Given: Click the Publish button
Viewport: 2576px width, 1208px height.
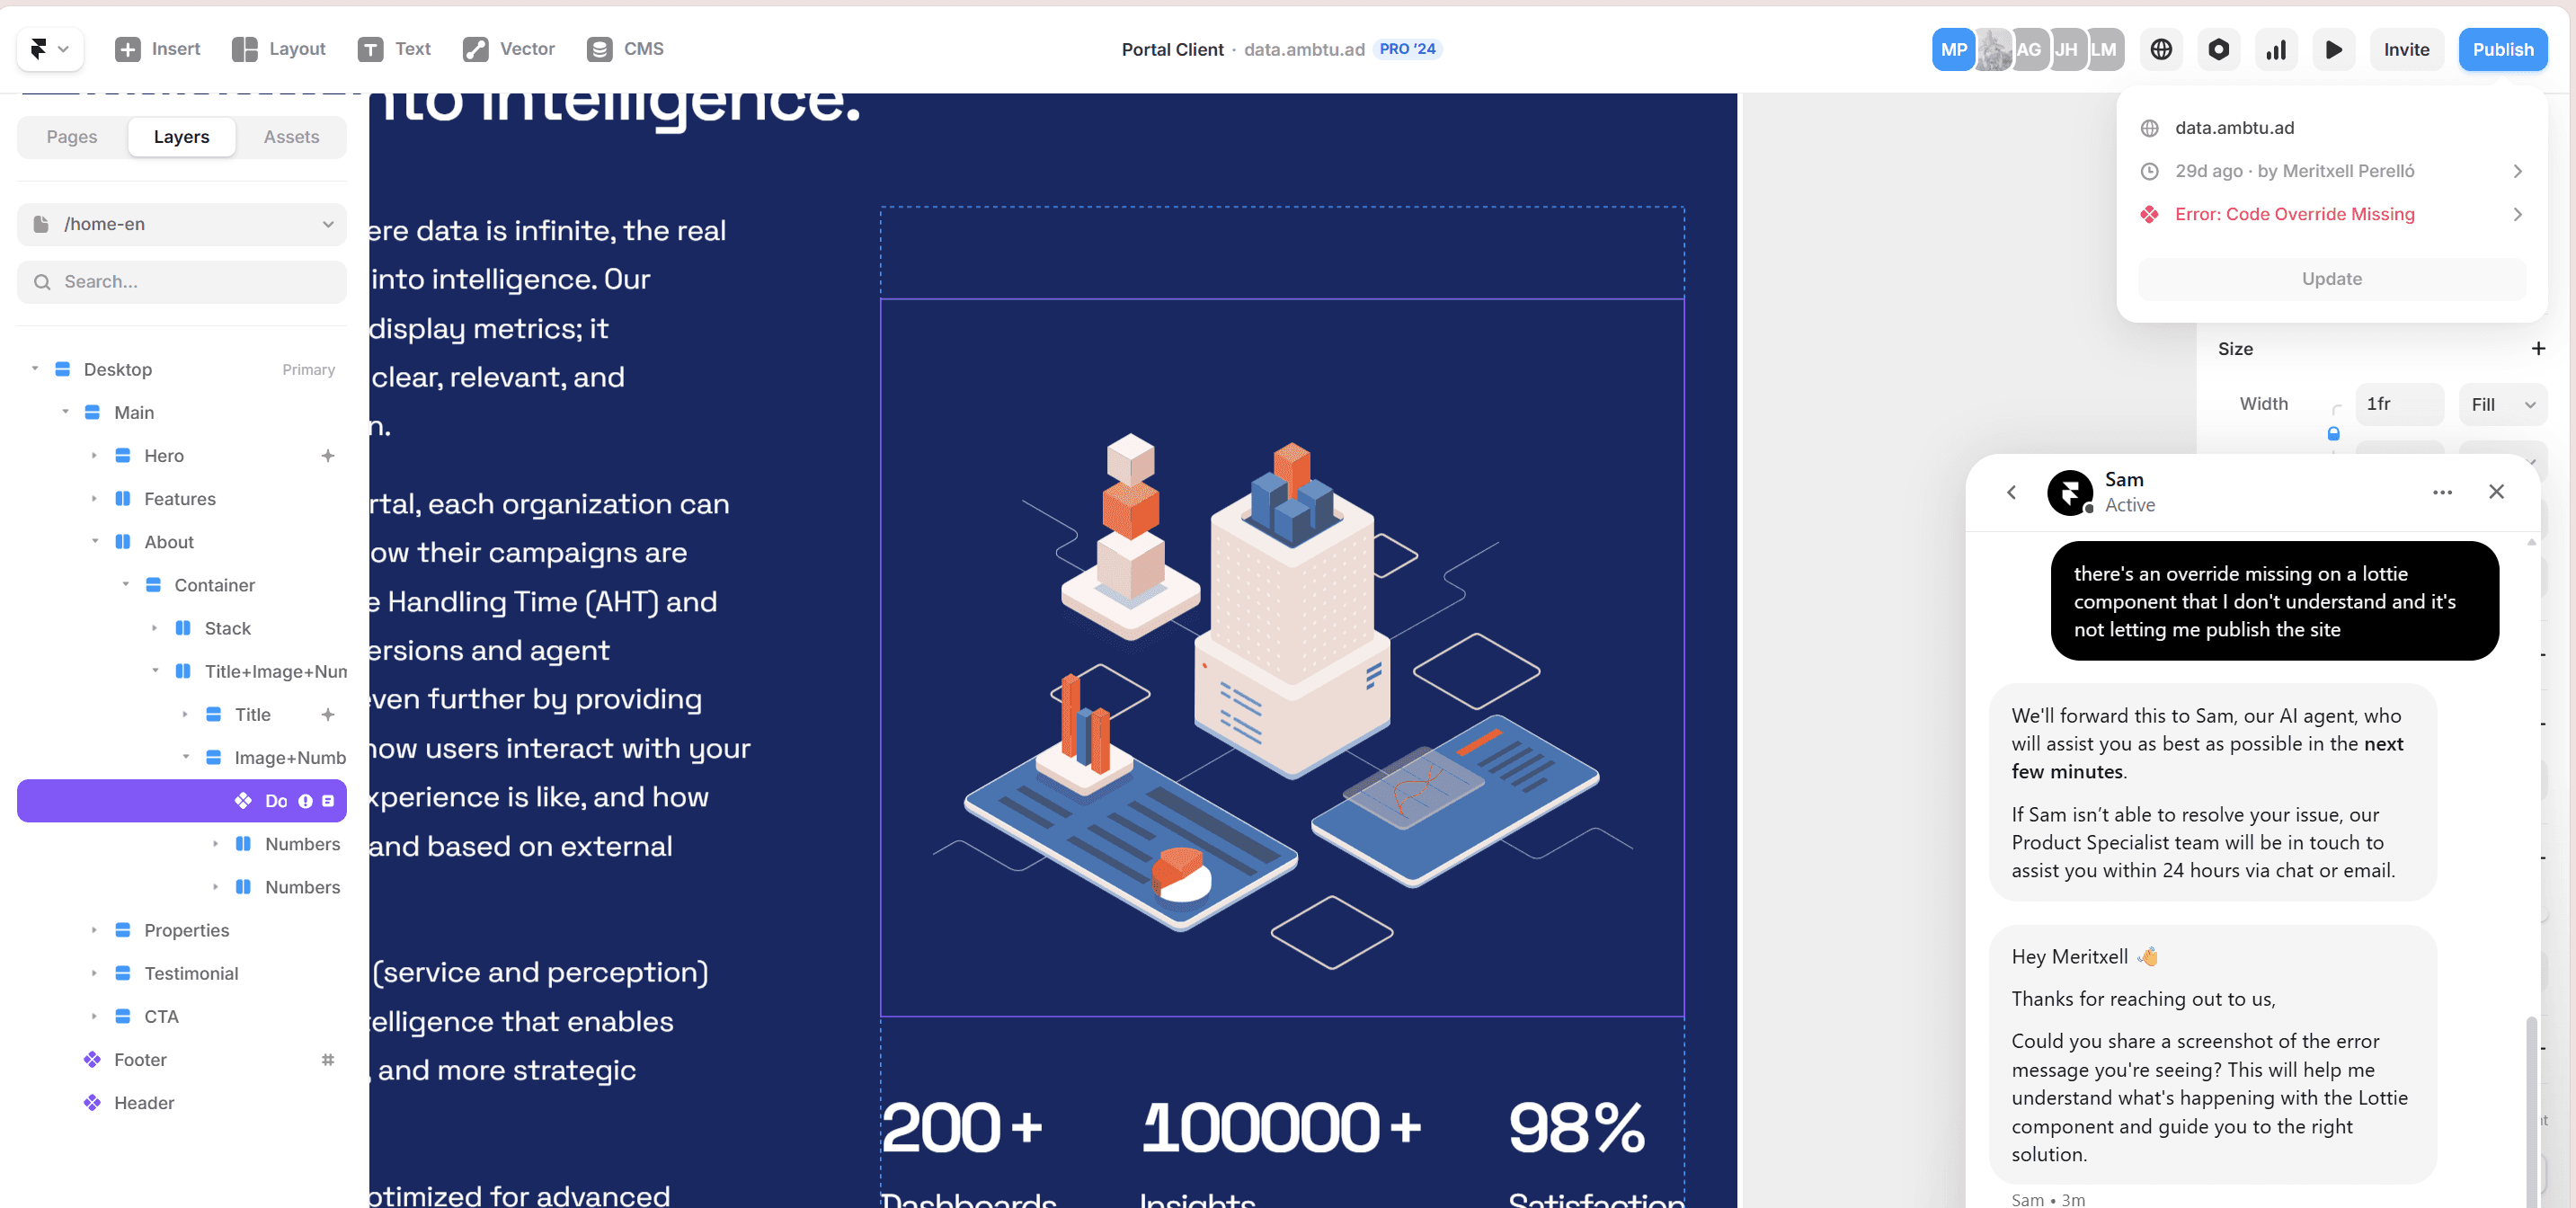Looking at the screenshot, I should click(x=2502, y=49).
